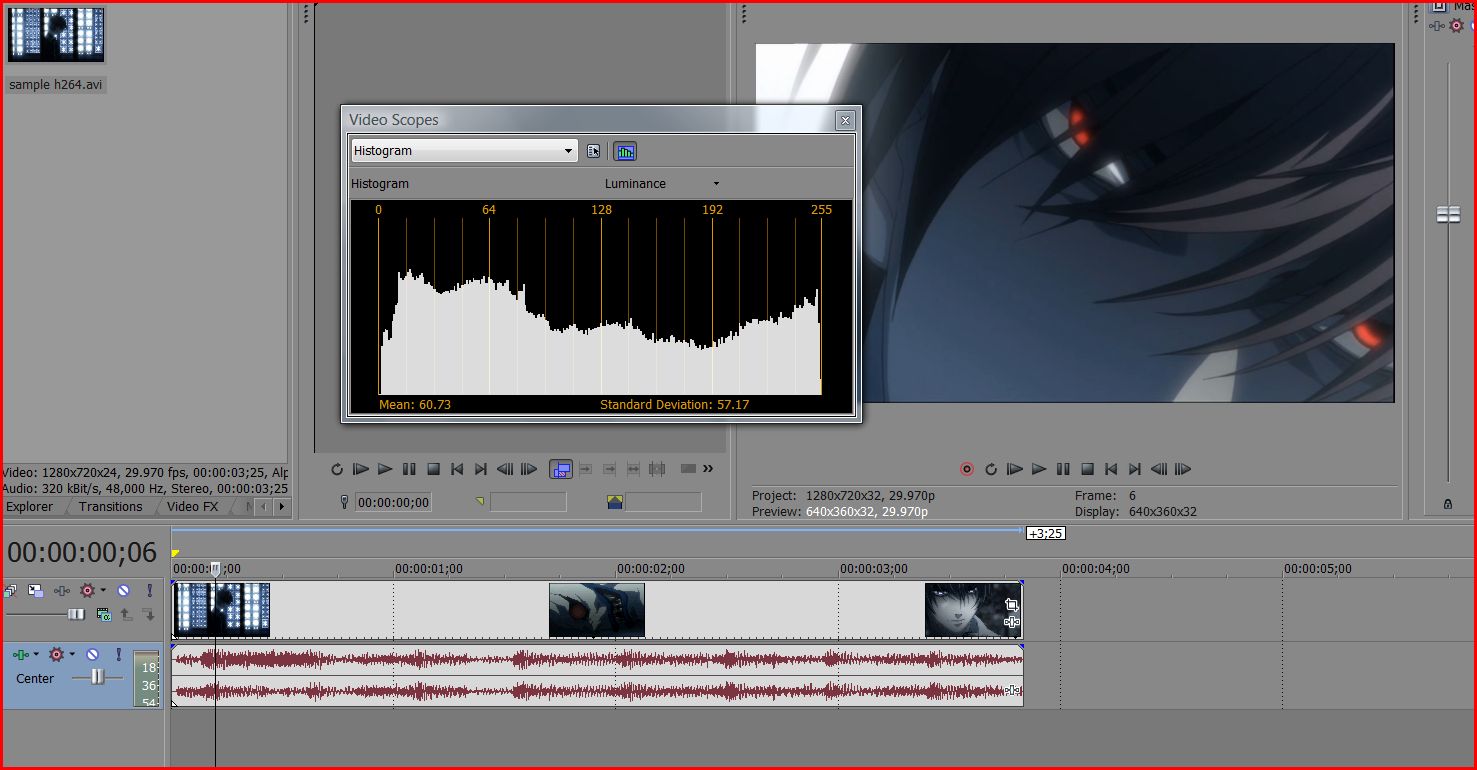Toggle the master fader channel lock icon
This screenshot has width=1477, height=770.
pos(1448,504)
